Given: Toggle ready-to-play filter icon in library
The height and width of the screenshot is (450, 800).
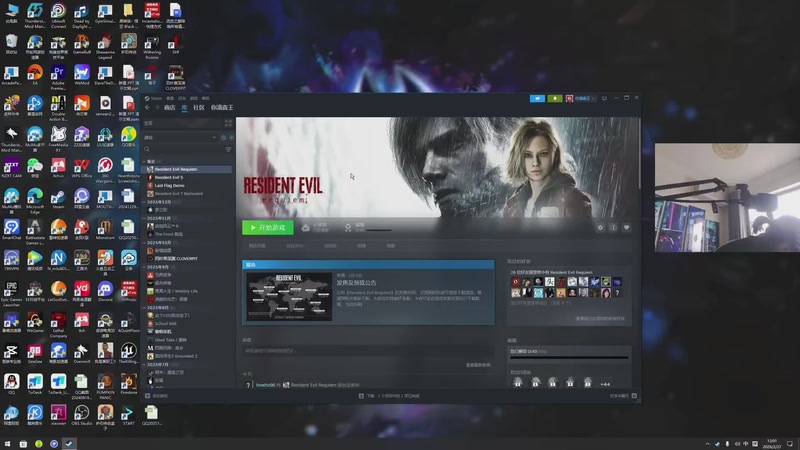Looking at the screenshot, I should coord(231,138).
